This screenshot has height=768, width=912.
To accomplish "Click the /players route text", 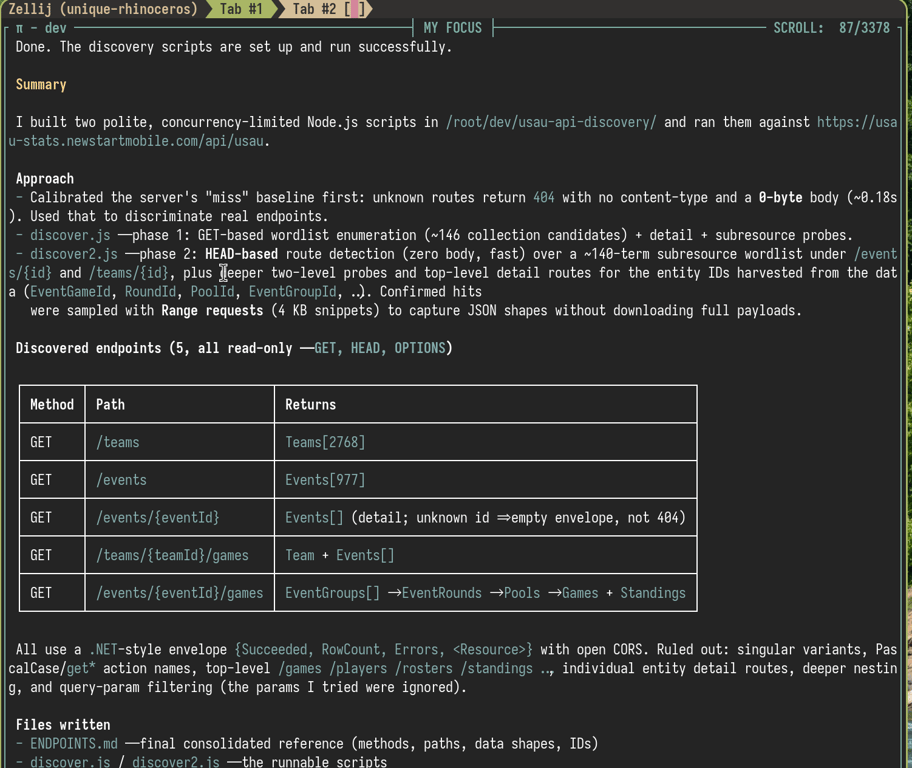I will pyautogui.click(x=358, y=669).
